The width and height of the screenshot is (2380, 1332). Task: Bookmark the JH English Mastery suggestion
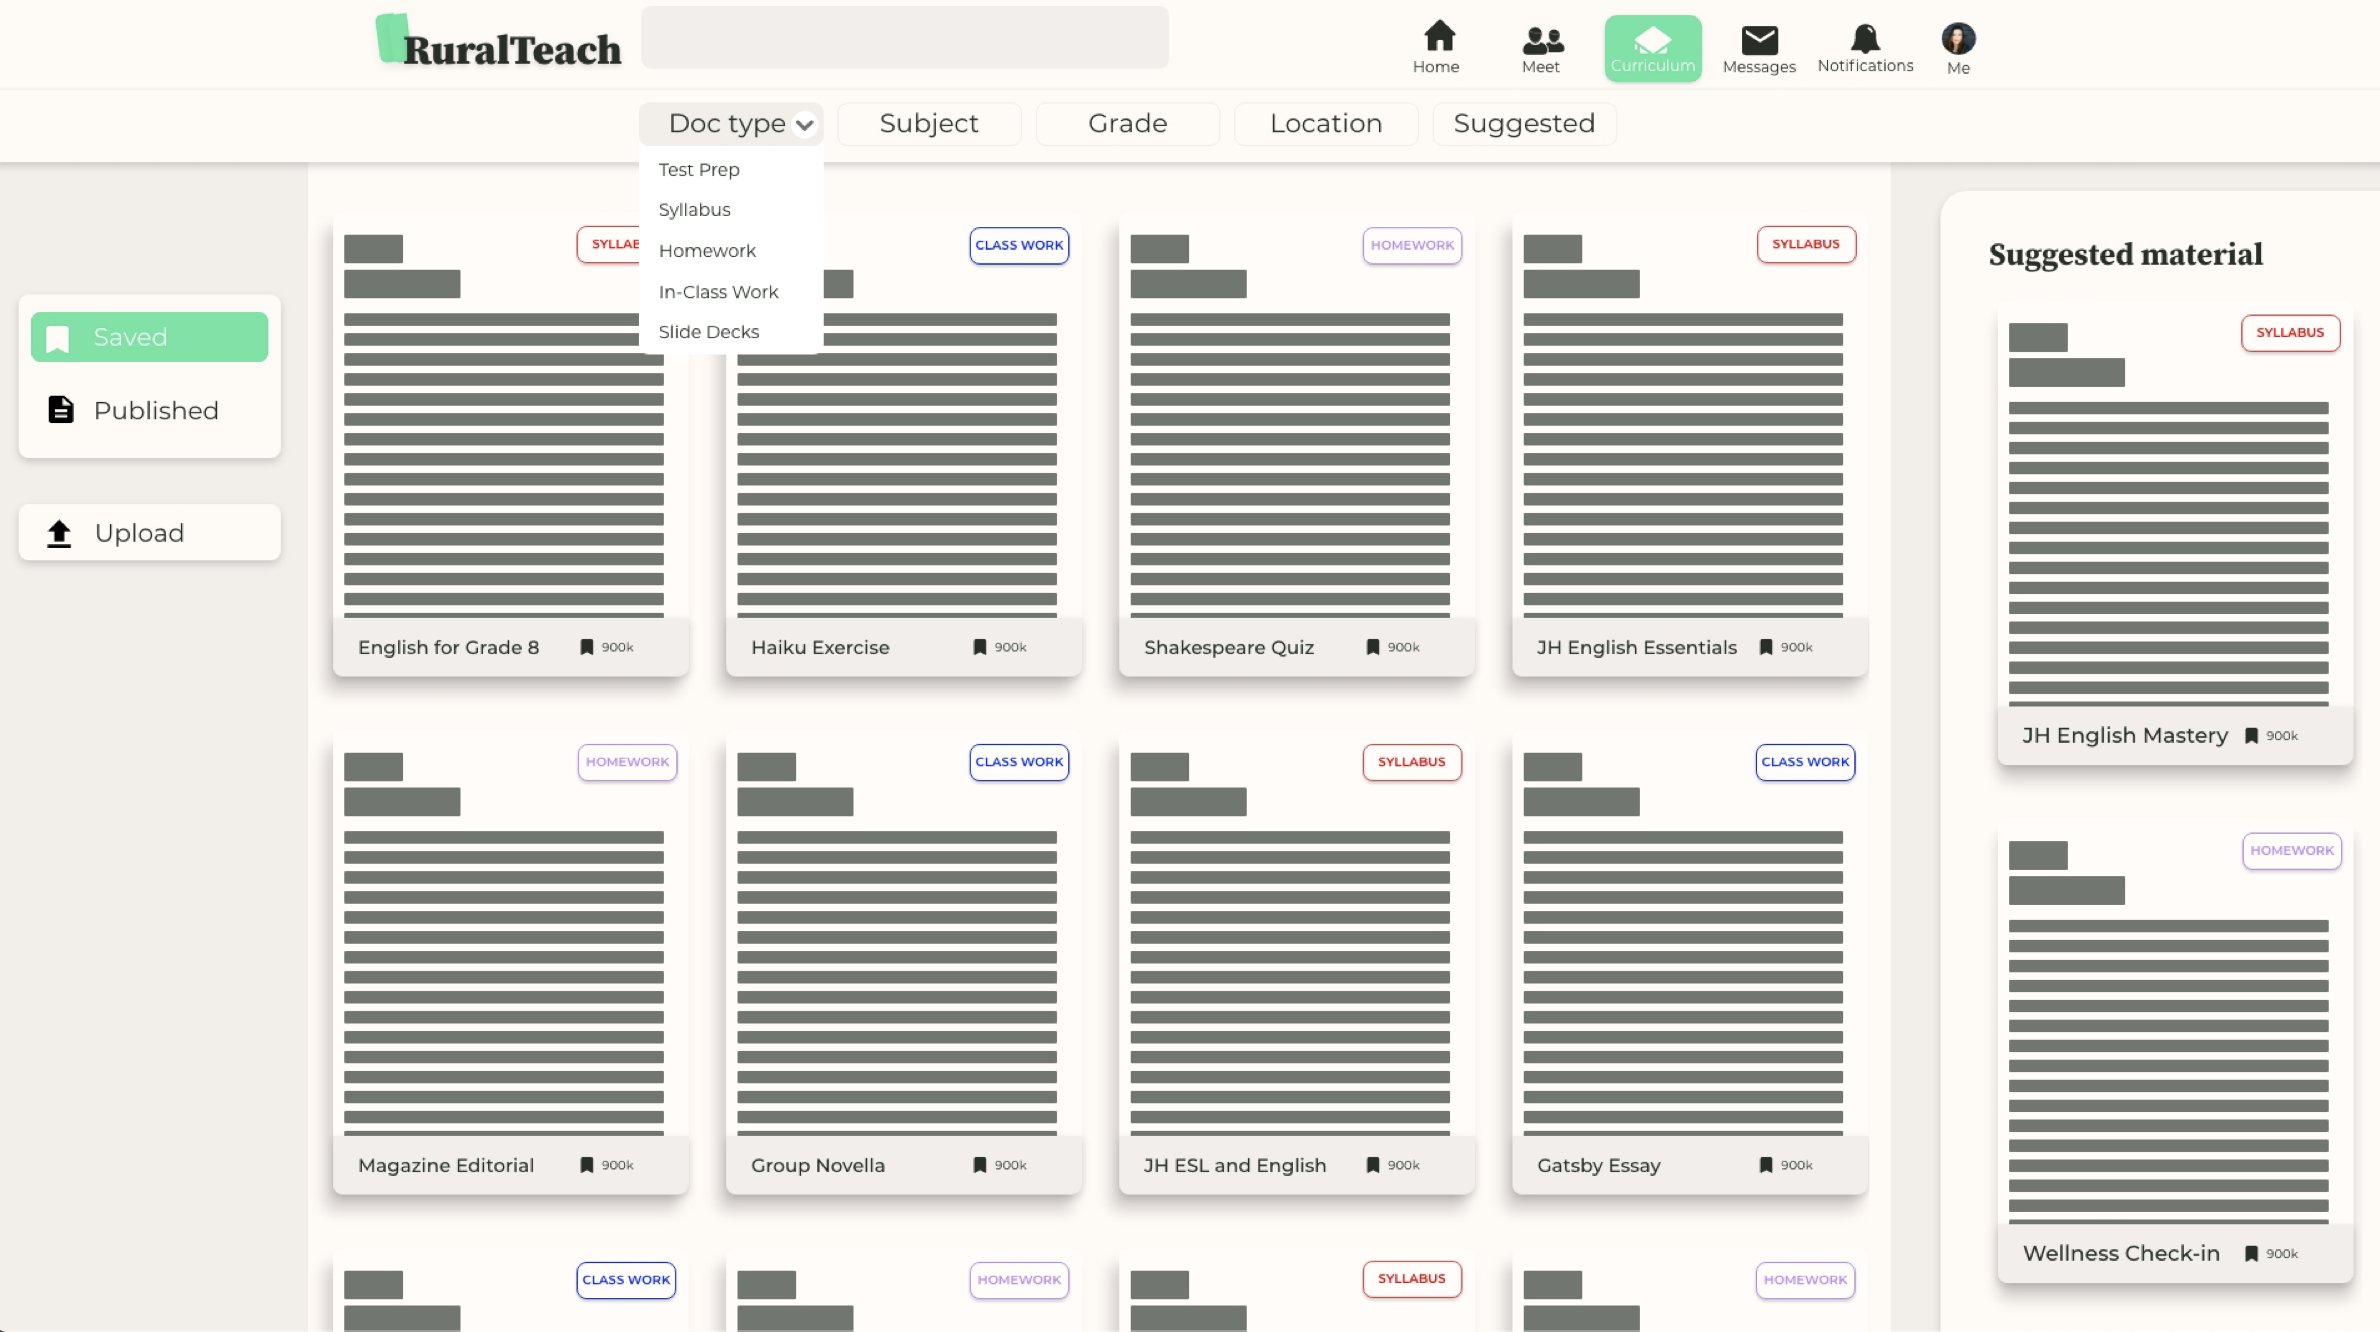[2251, 736]
